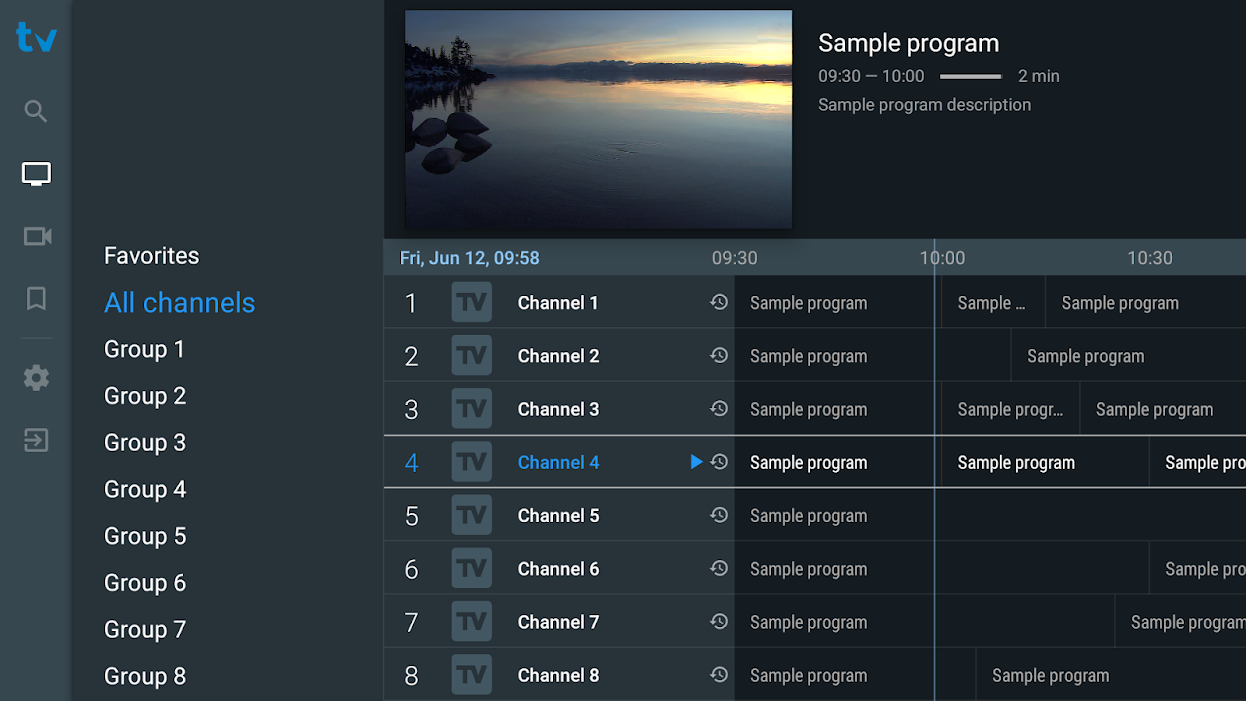1246x701 pixels.
Task: Switch to the Favorites list
Action: (x=151, y=255)
